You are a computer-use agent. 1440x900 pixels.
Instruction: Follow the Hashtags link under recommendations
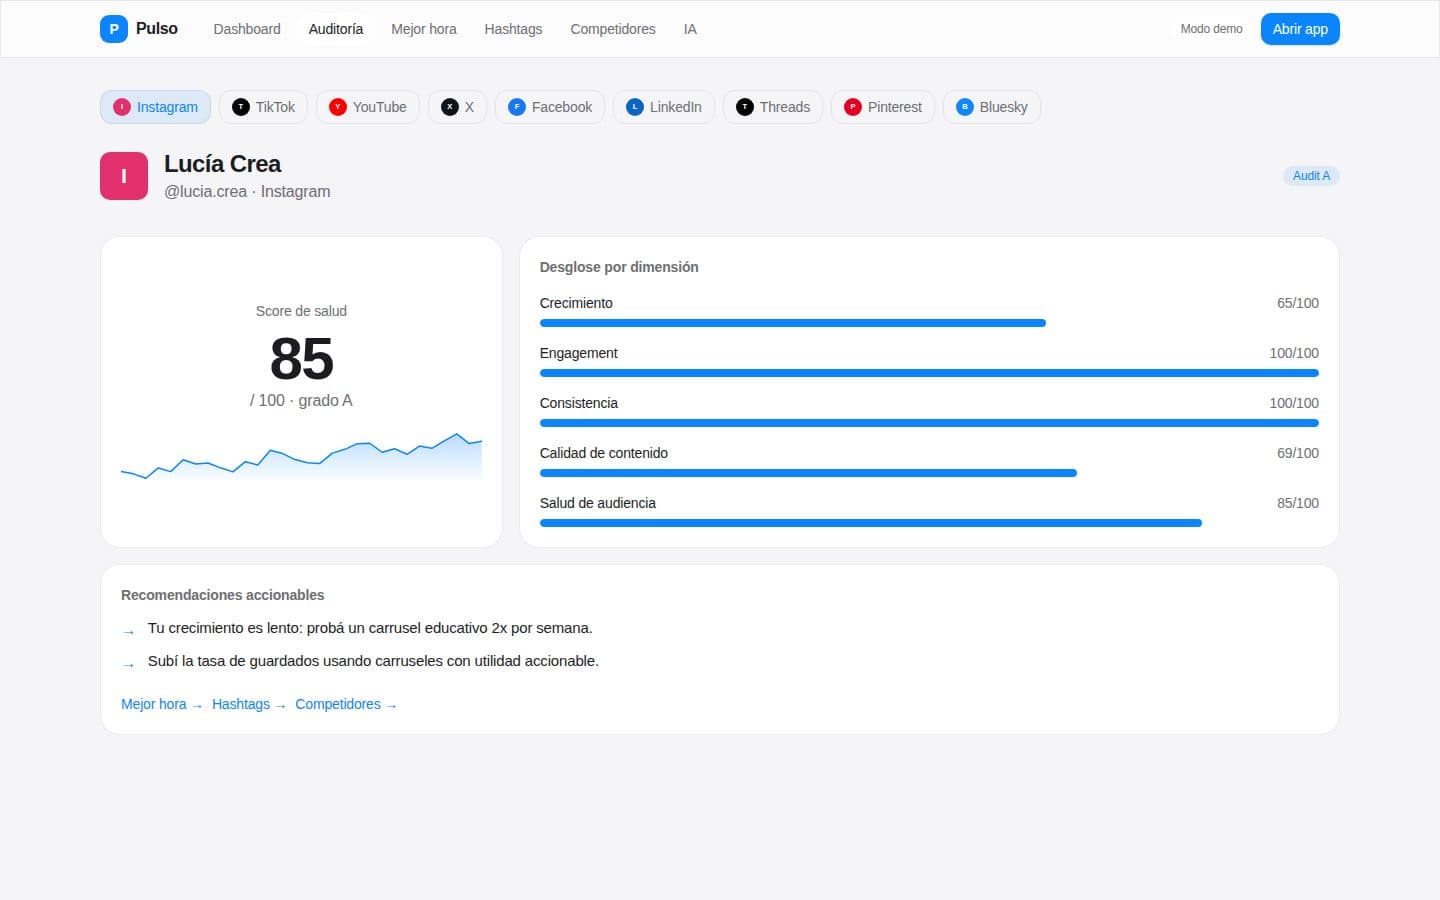249,704
